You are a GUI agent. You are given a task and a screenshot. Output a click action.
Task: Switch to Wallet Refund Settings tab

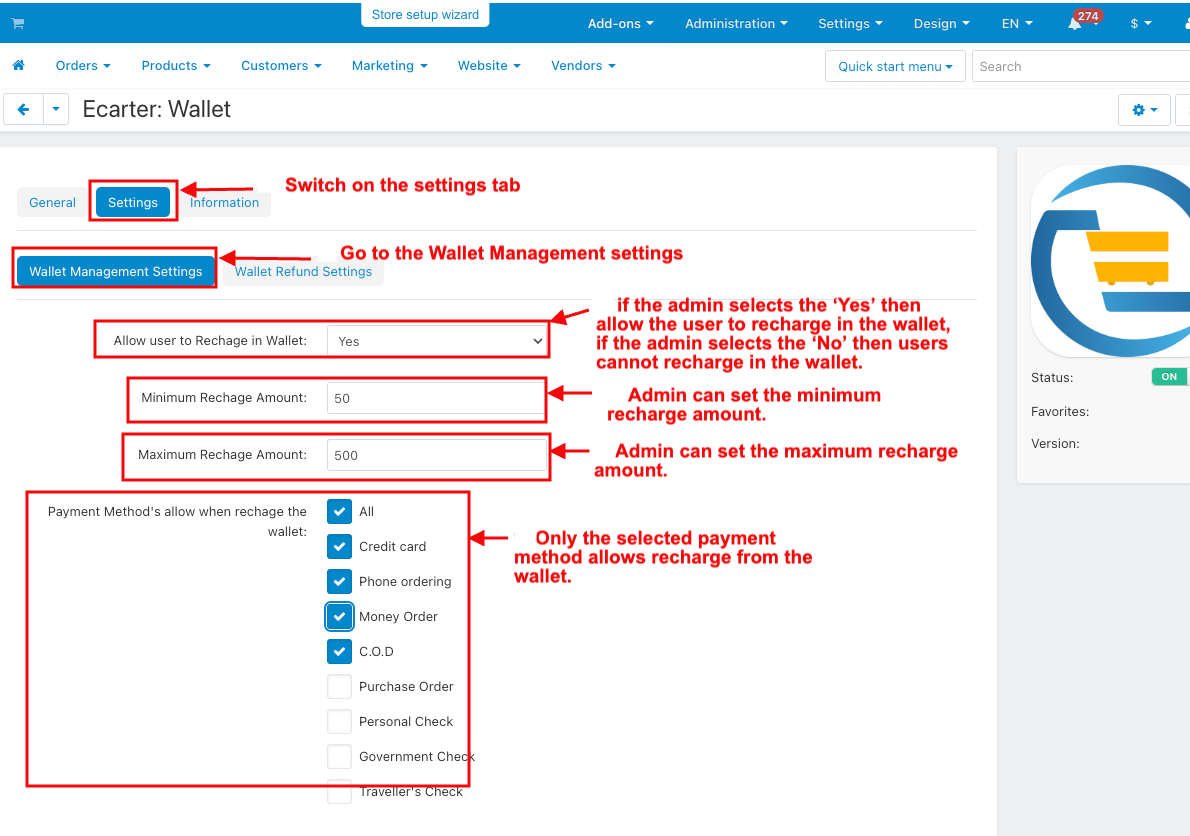coord(303,272)
